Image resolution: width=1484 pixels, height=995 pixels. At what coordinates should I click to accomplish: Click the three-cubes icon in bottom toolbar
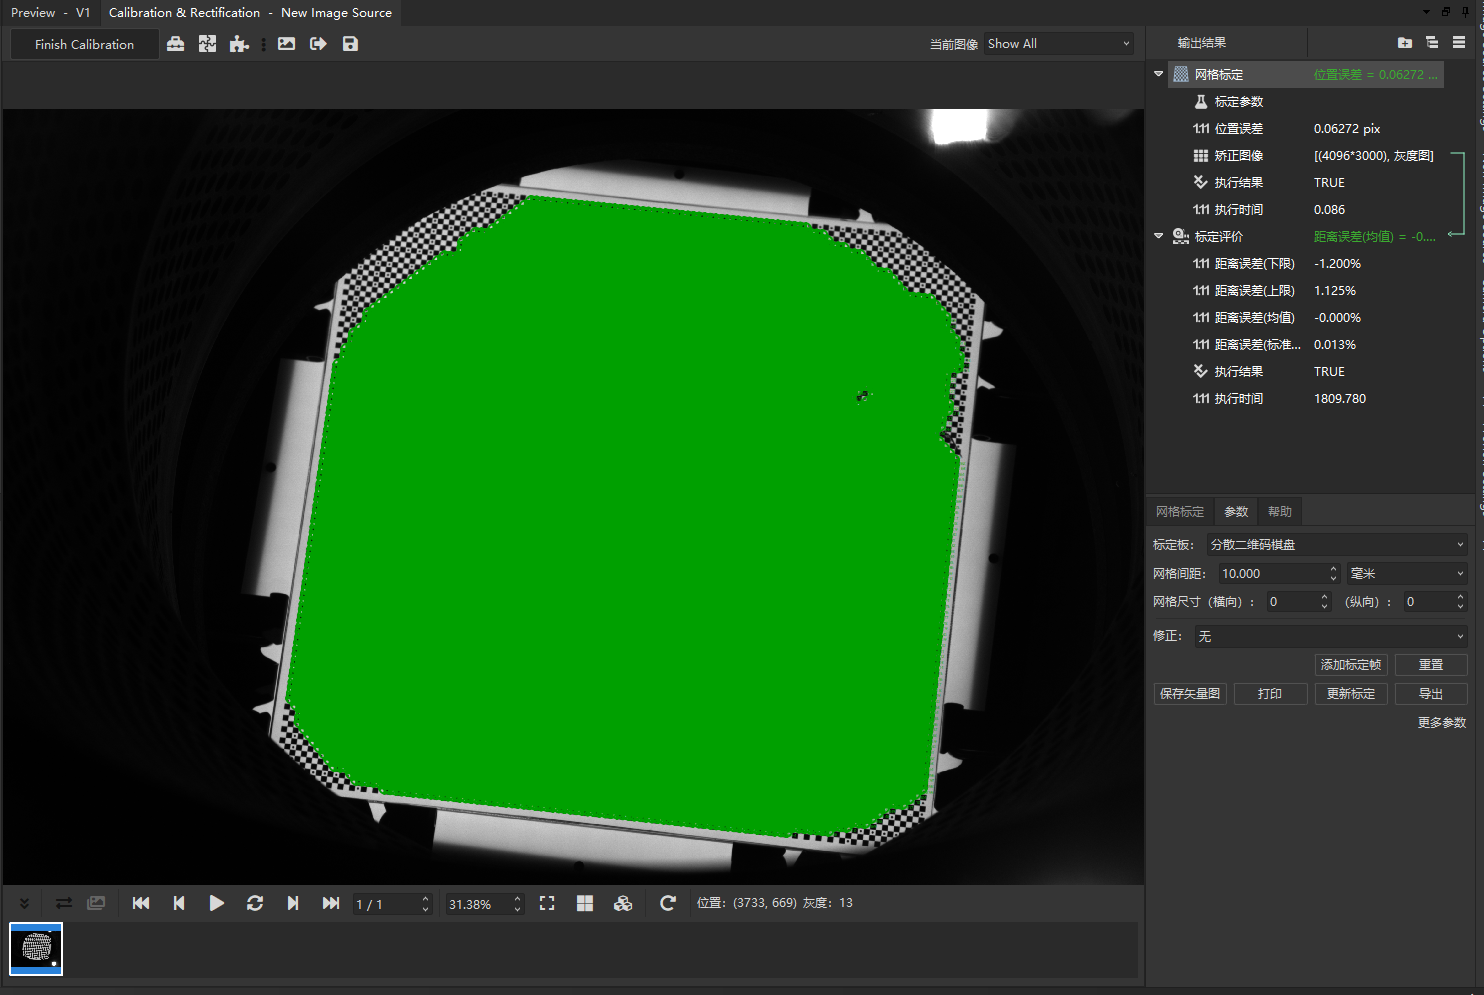point(623,903)
